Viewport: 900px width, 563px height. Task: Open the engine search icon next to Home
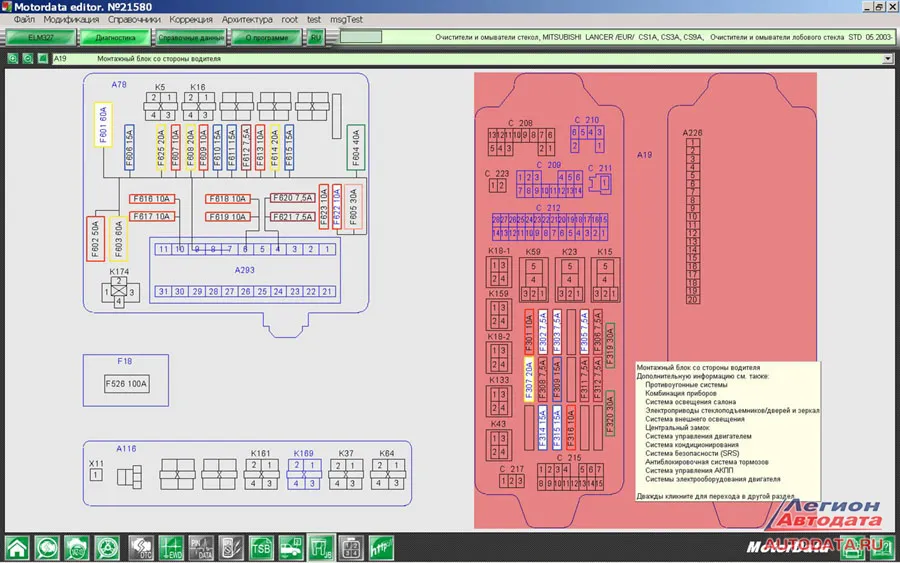[x=47, y=548]
